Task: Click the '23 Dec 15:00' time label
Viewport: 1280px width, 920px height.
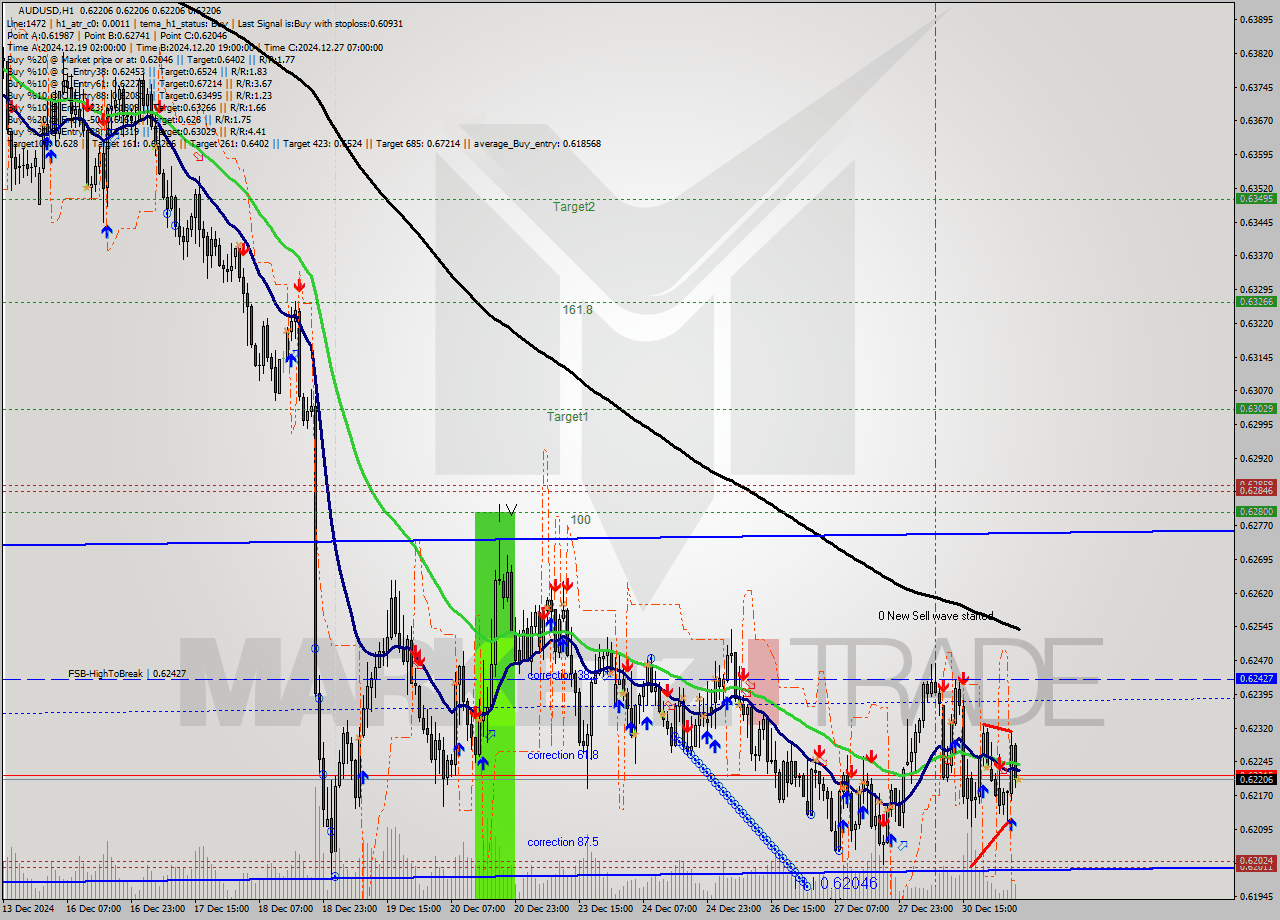Action: pos(606,910)
